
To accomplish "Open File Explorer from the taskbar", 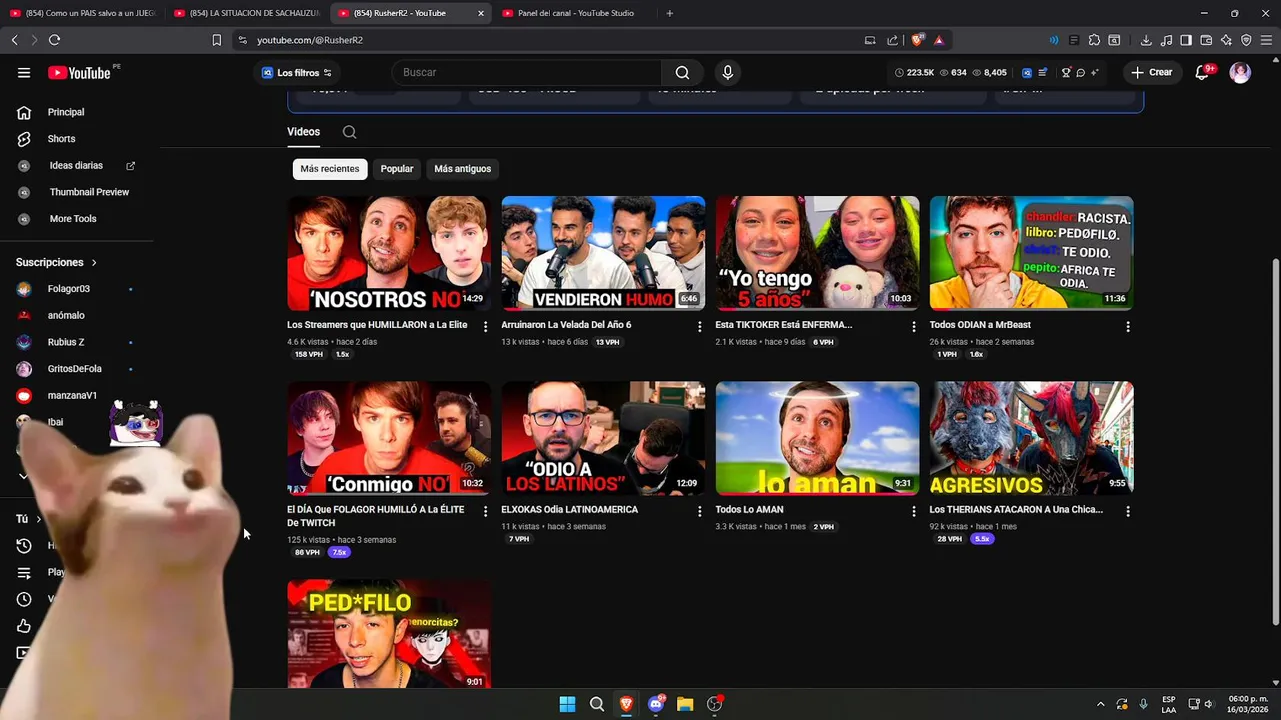I will pyautogui.click(x=685, y=704).
